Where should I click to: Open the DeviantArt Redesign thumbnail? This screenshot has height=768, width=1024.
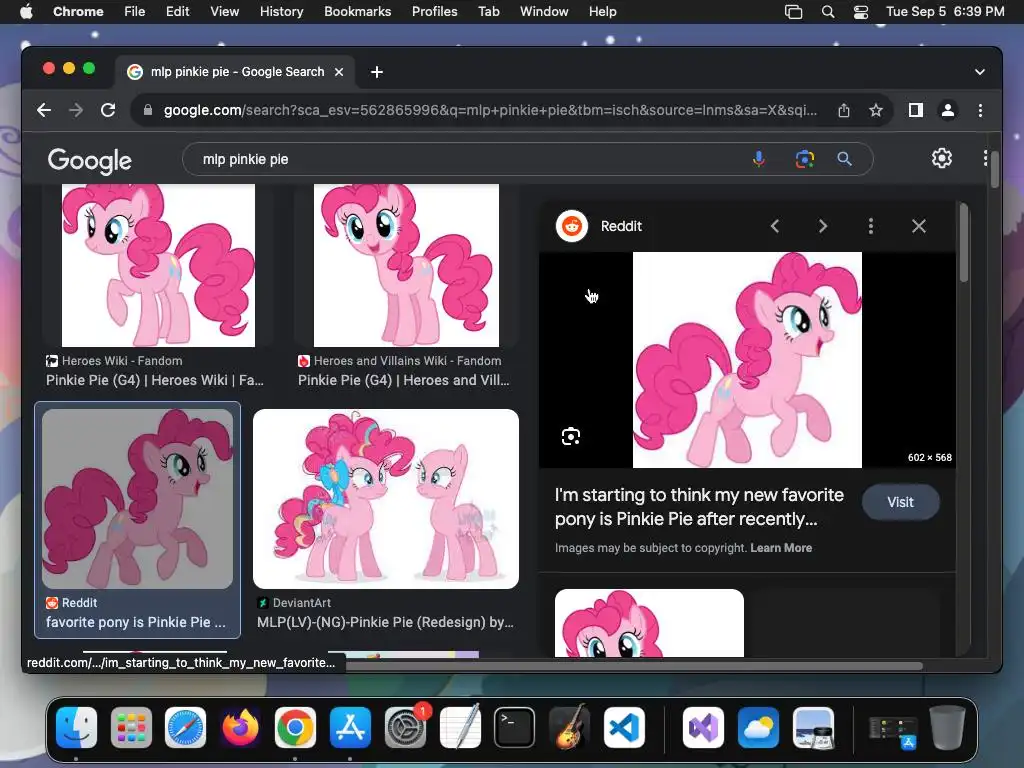[386, 499]
